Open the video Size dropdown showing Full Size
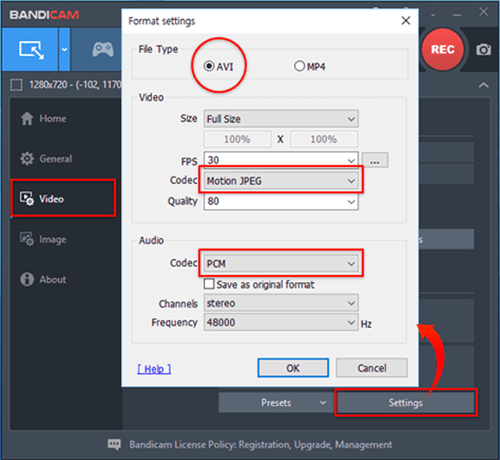Screen dimensions: 500x460 pyautogui.click(x=281, y=119)
